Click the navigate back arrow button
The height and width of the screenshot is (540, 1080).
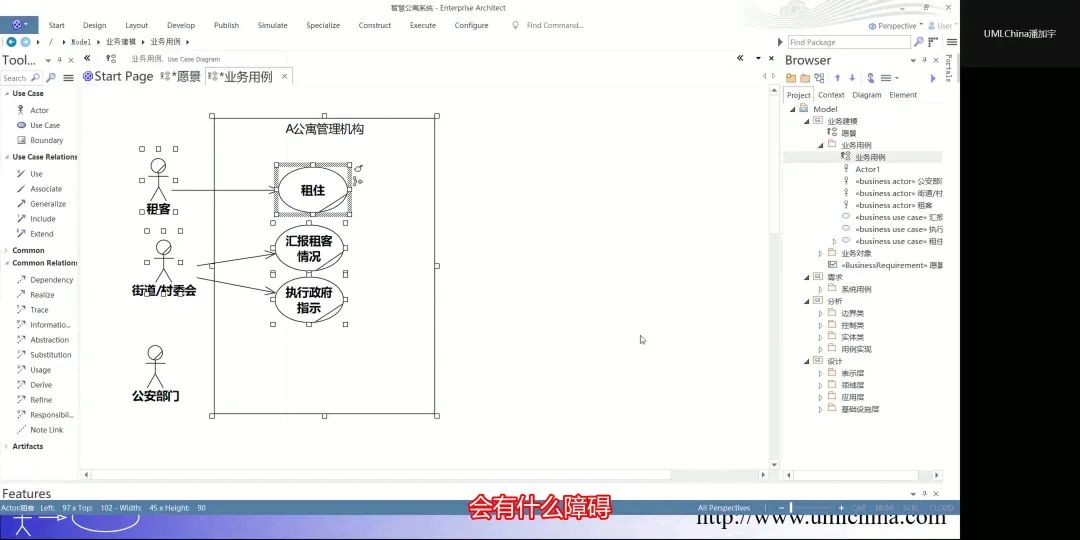point(12,42)
